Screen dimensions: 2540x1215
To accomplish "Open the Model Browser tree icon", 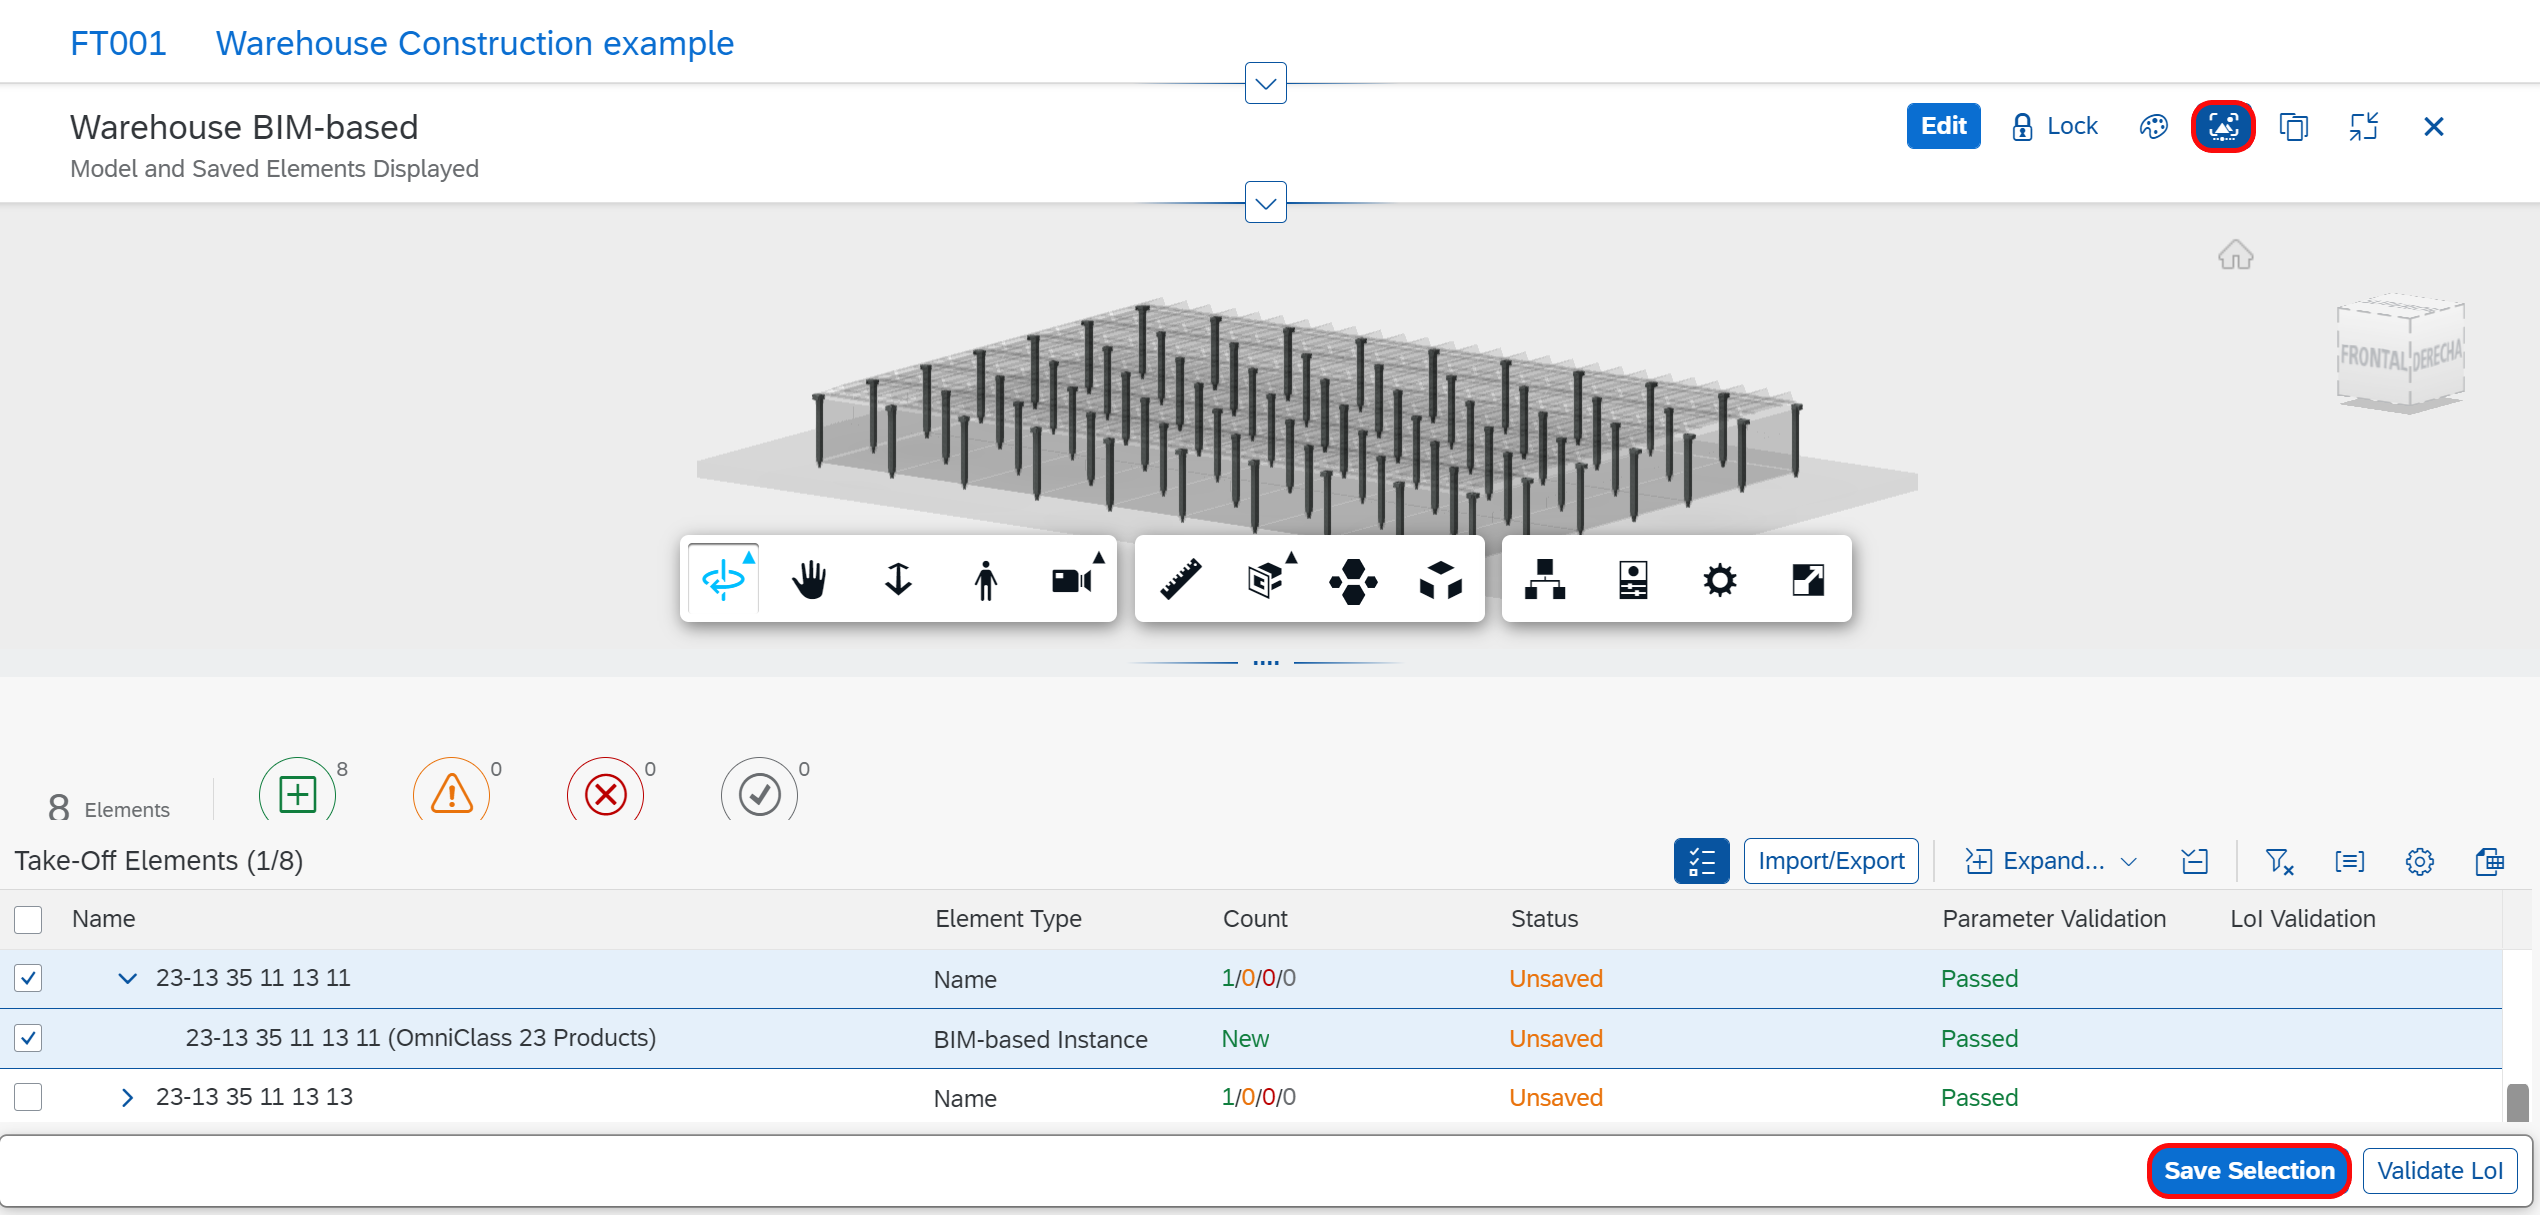I will pyautogui.click(x=1545, y=579).
